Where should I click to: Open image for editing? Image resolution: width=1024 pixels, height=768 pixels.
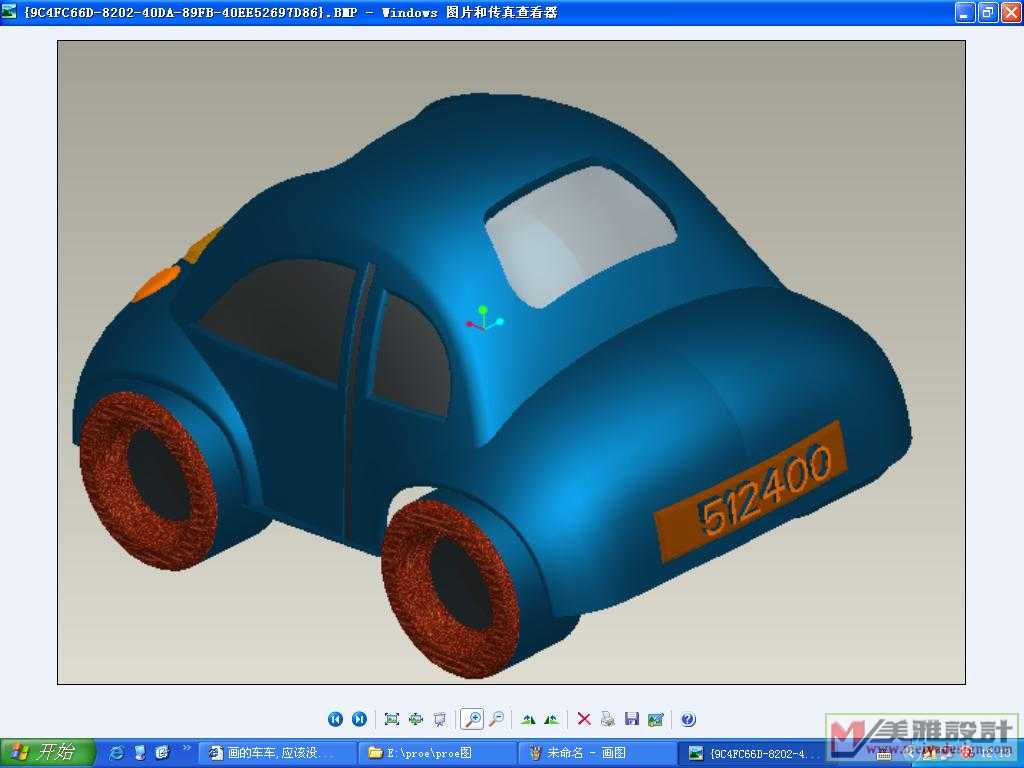click(656, 719)
